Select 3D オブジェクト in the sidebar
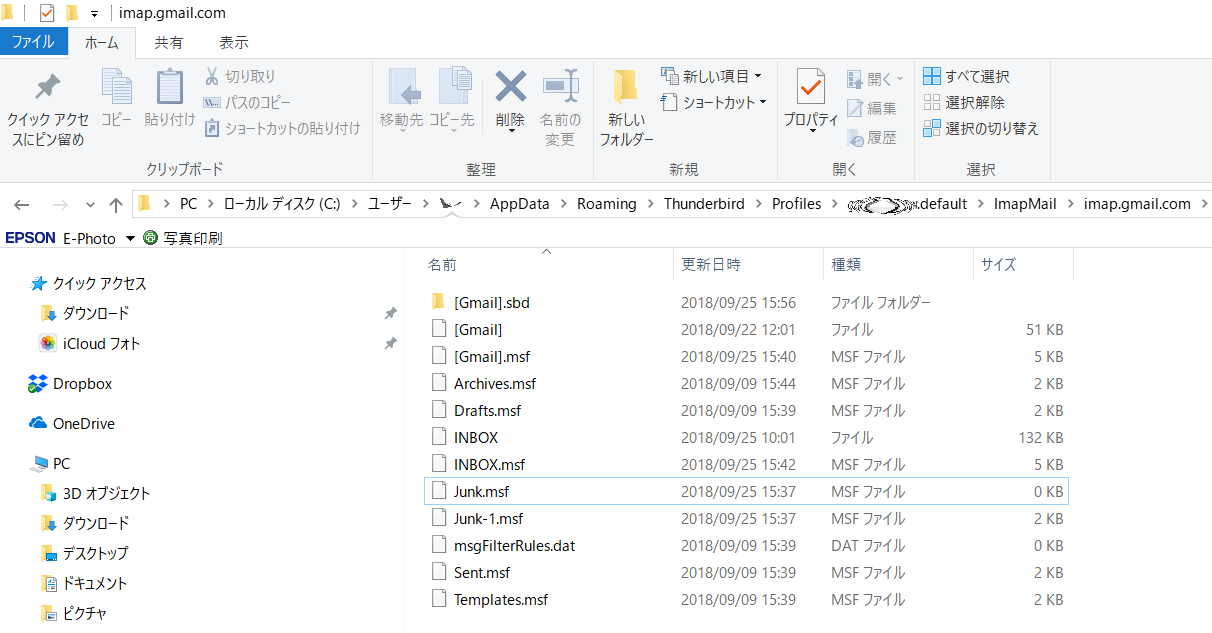The image size is (1212, 633). [x=95, y=494]
